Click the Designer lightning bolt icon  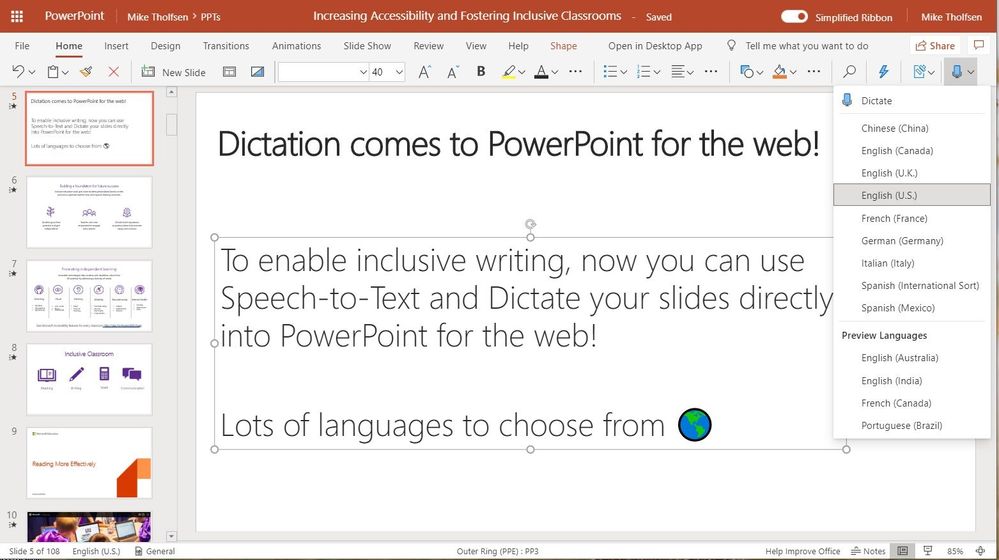[883, 72]
